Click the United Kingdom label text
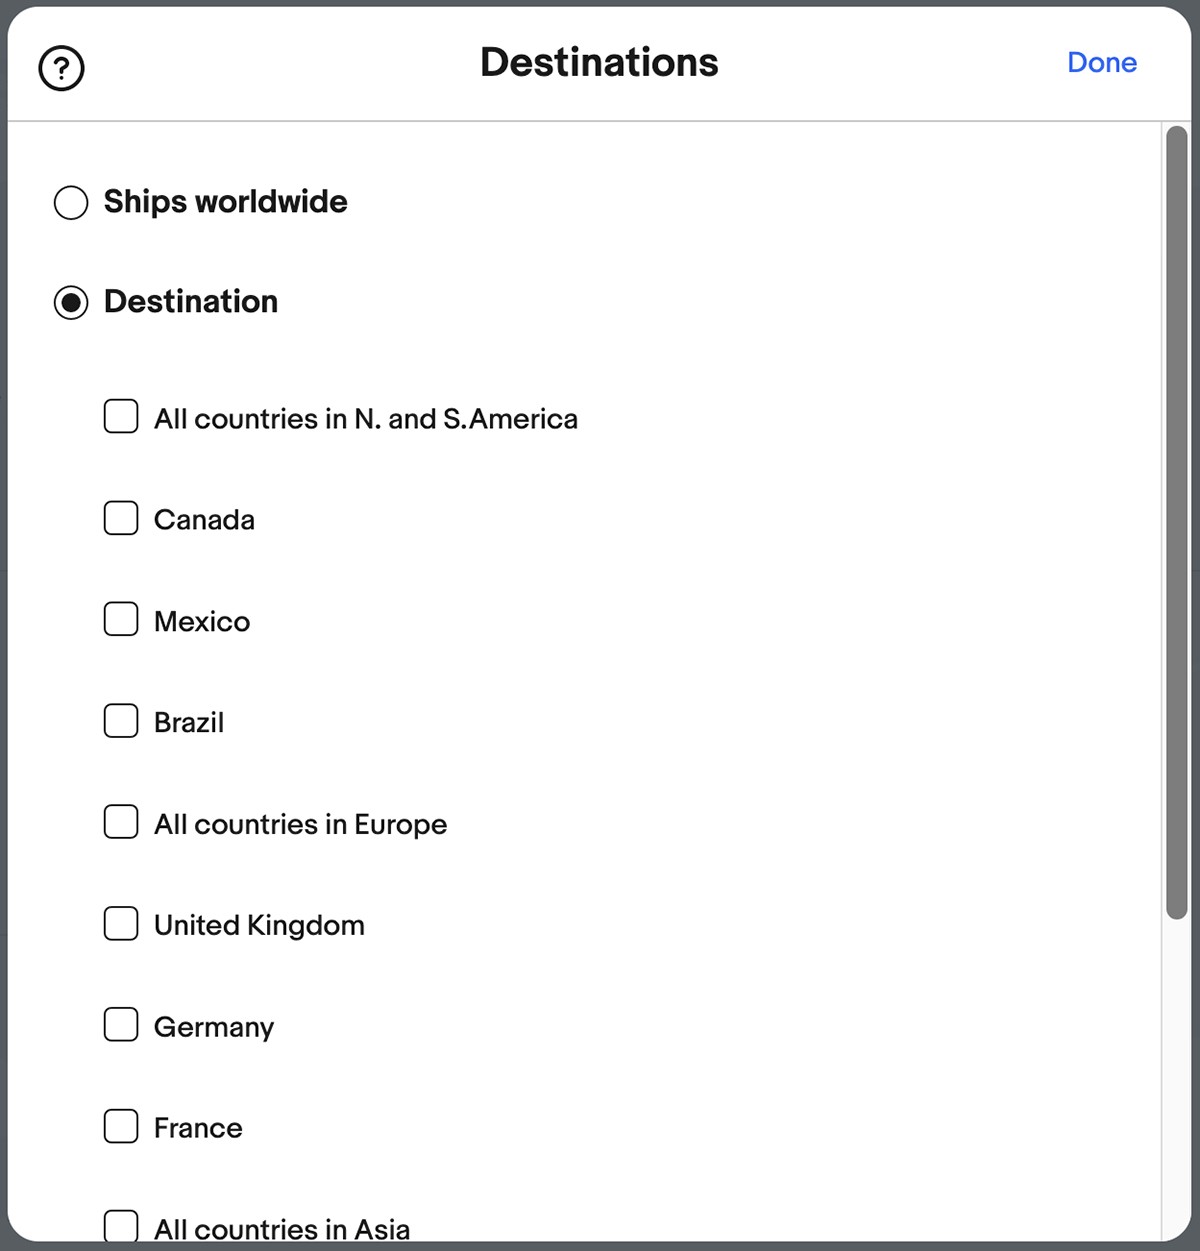1200x1251 pixels. 259,926
